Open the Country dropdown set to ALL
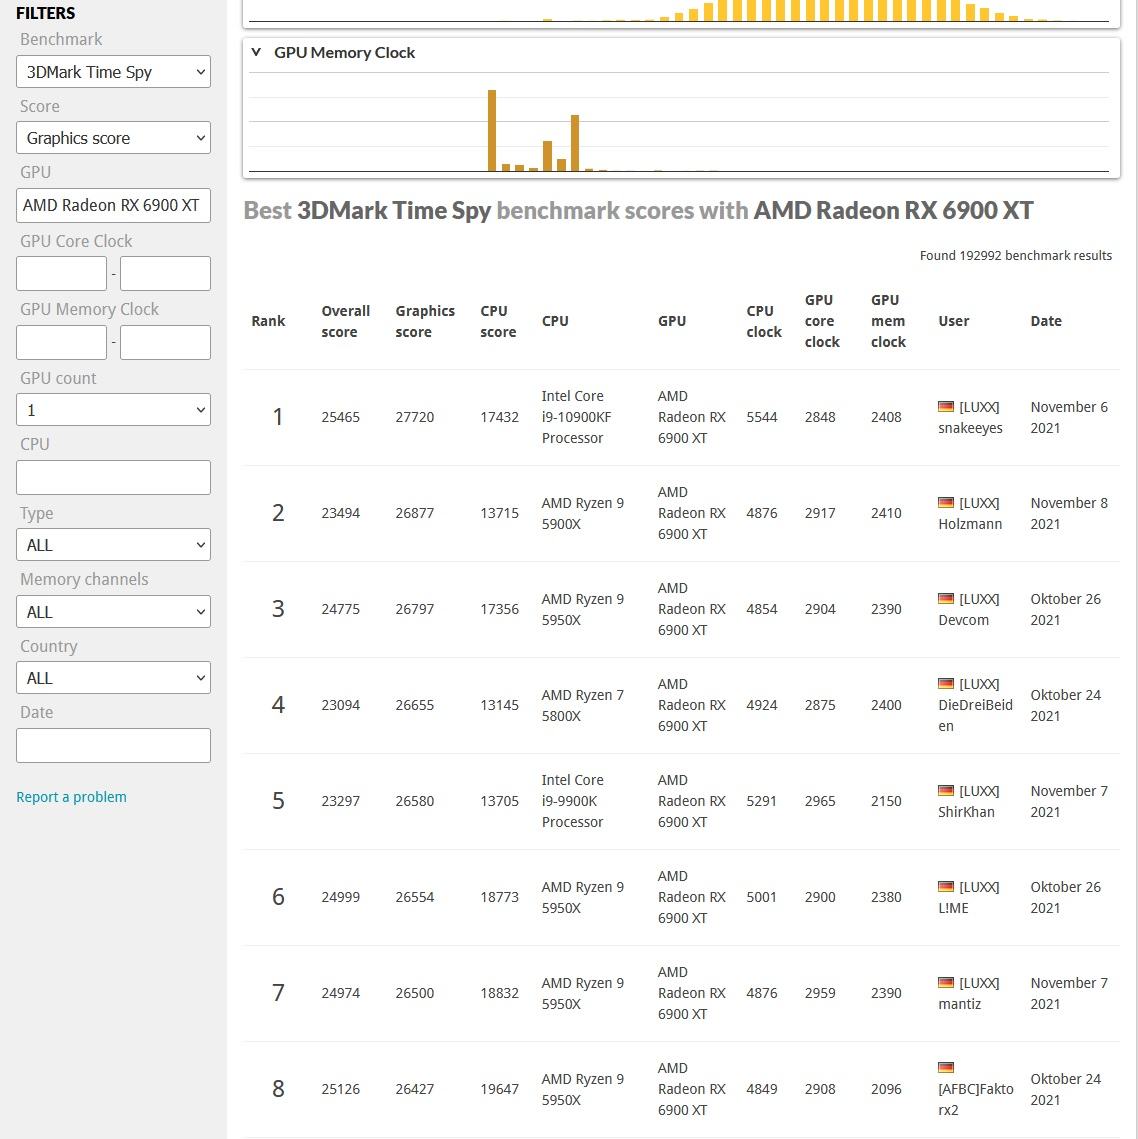Screen dimensions: 1138x1139 click(x=113, y=678)
